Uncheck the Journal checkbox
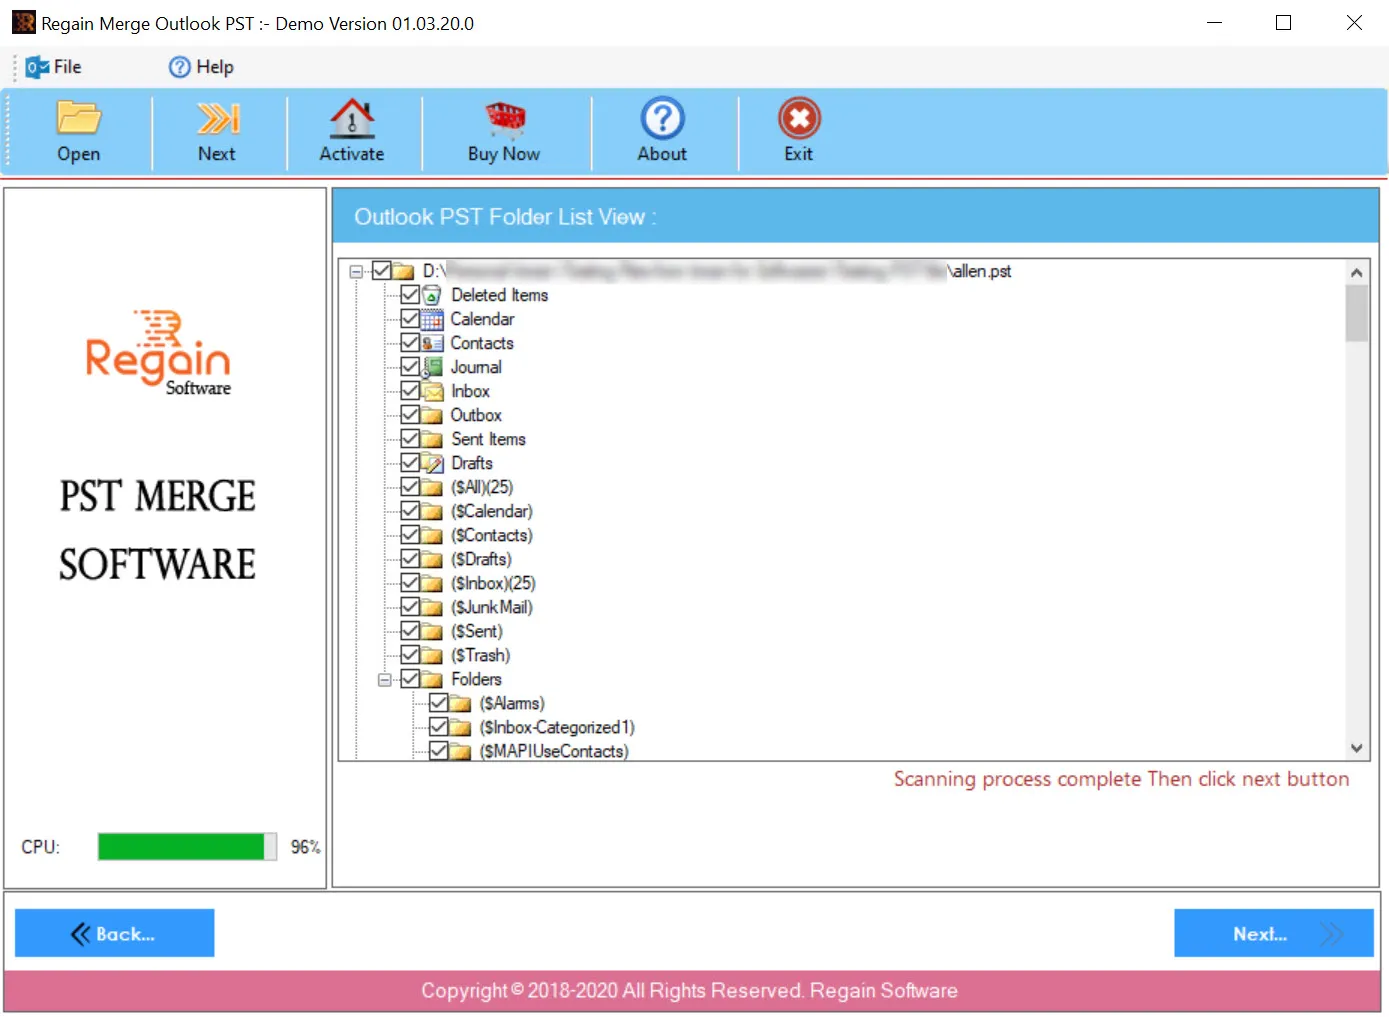The width and height of the screenshot is (1389, 1017). click(410, 367)
